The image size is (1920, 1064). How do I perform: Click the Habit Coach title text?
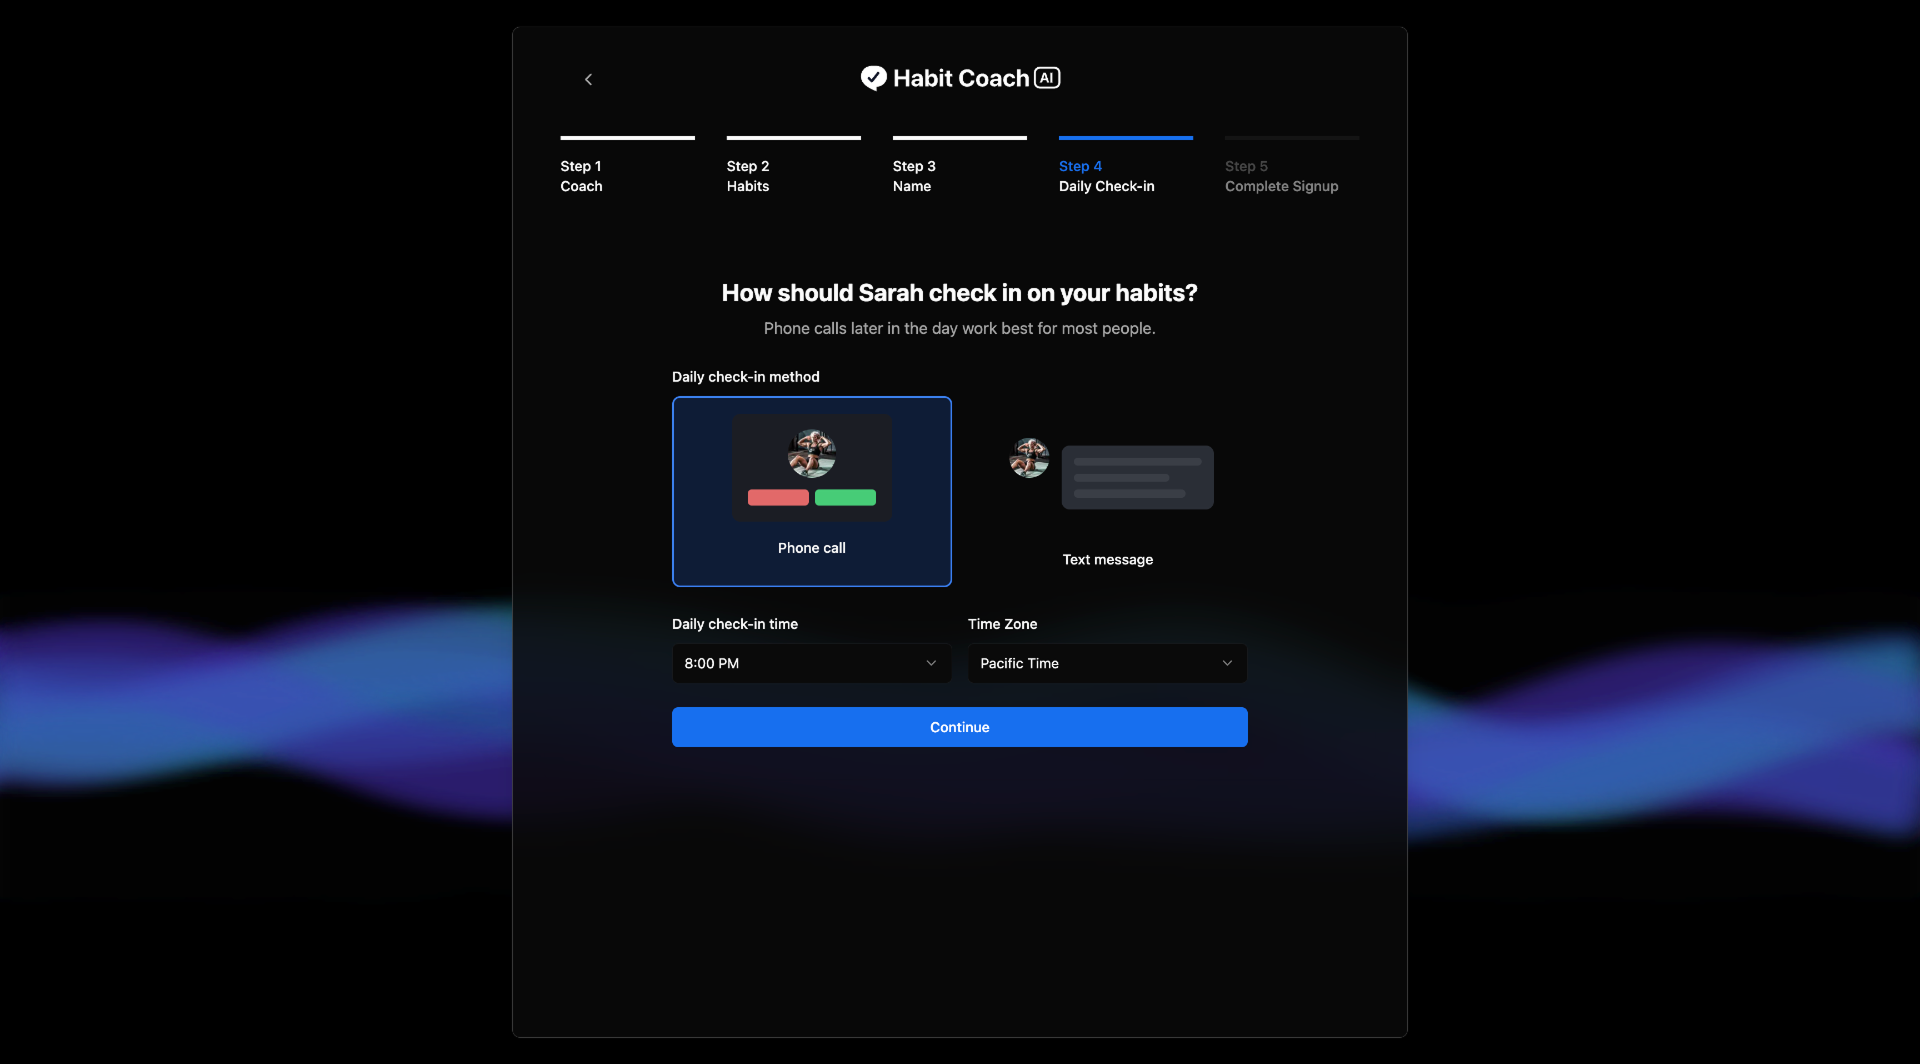click(961, 78)
